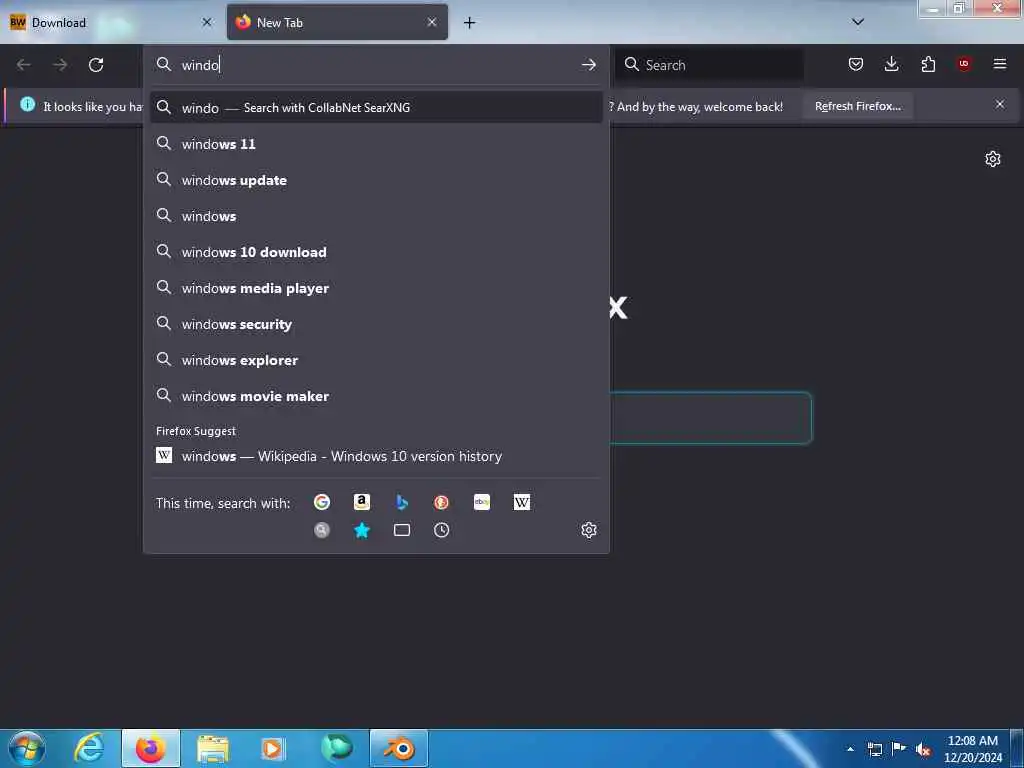Screen dimensions: 1024x768
Task: Select 'windows movie maker' suggestion
Action: [376, 396]
